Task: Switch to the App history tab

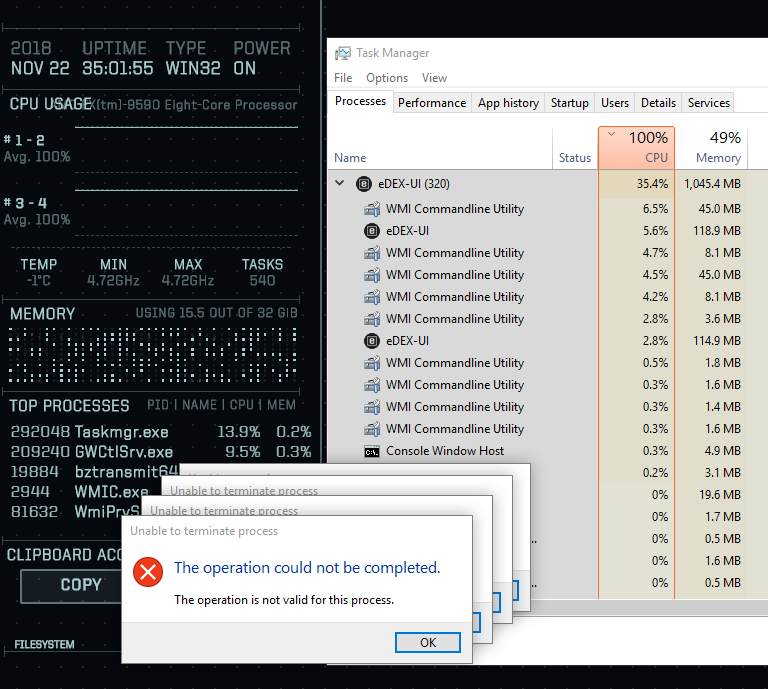Action: (508, 103)
